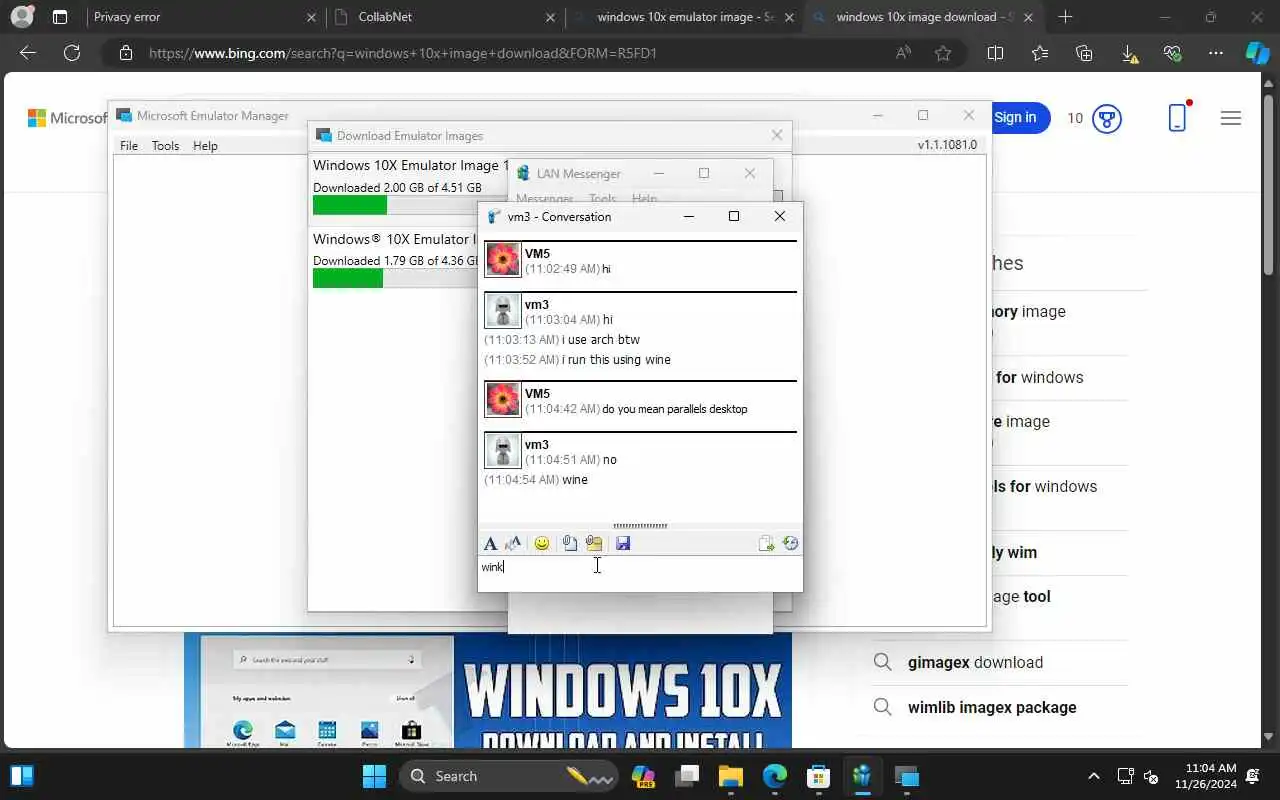Viewport: 1280px width, 800px height.
Task: Open the tab actions menu icon
Action: point(60,17)
